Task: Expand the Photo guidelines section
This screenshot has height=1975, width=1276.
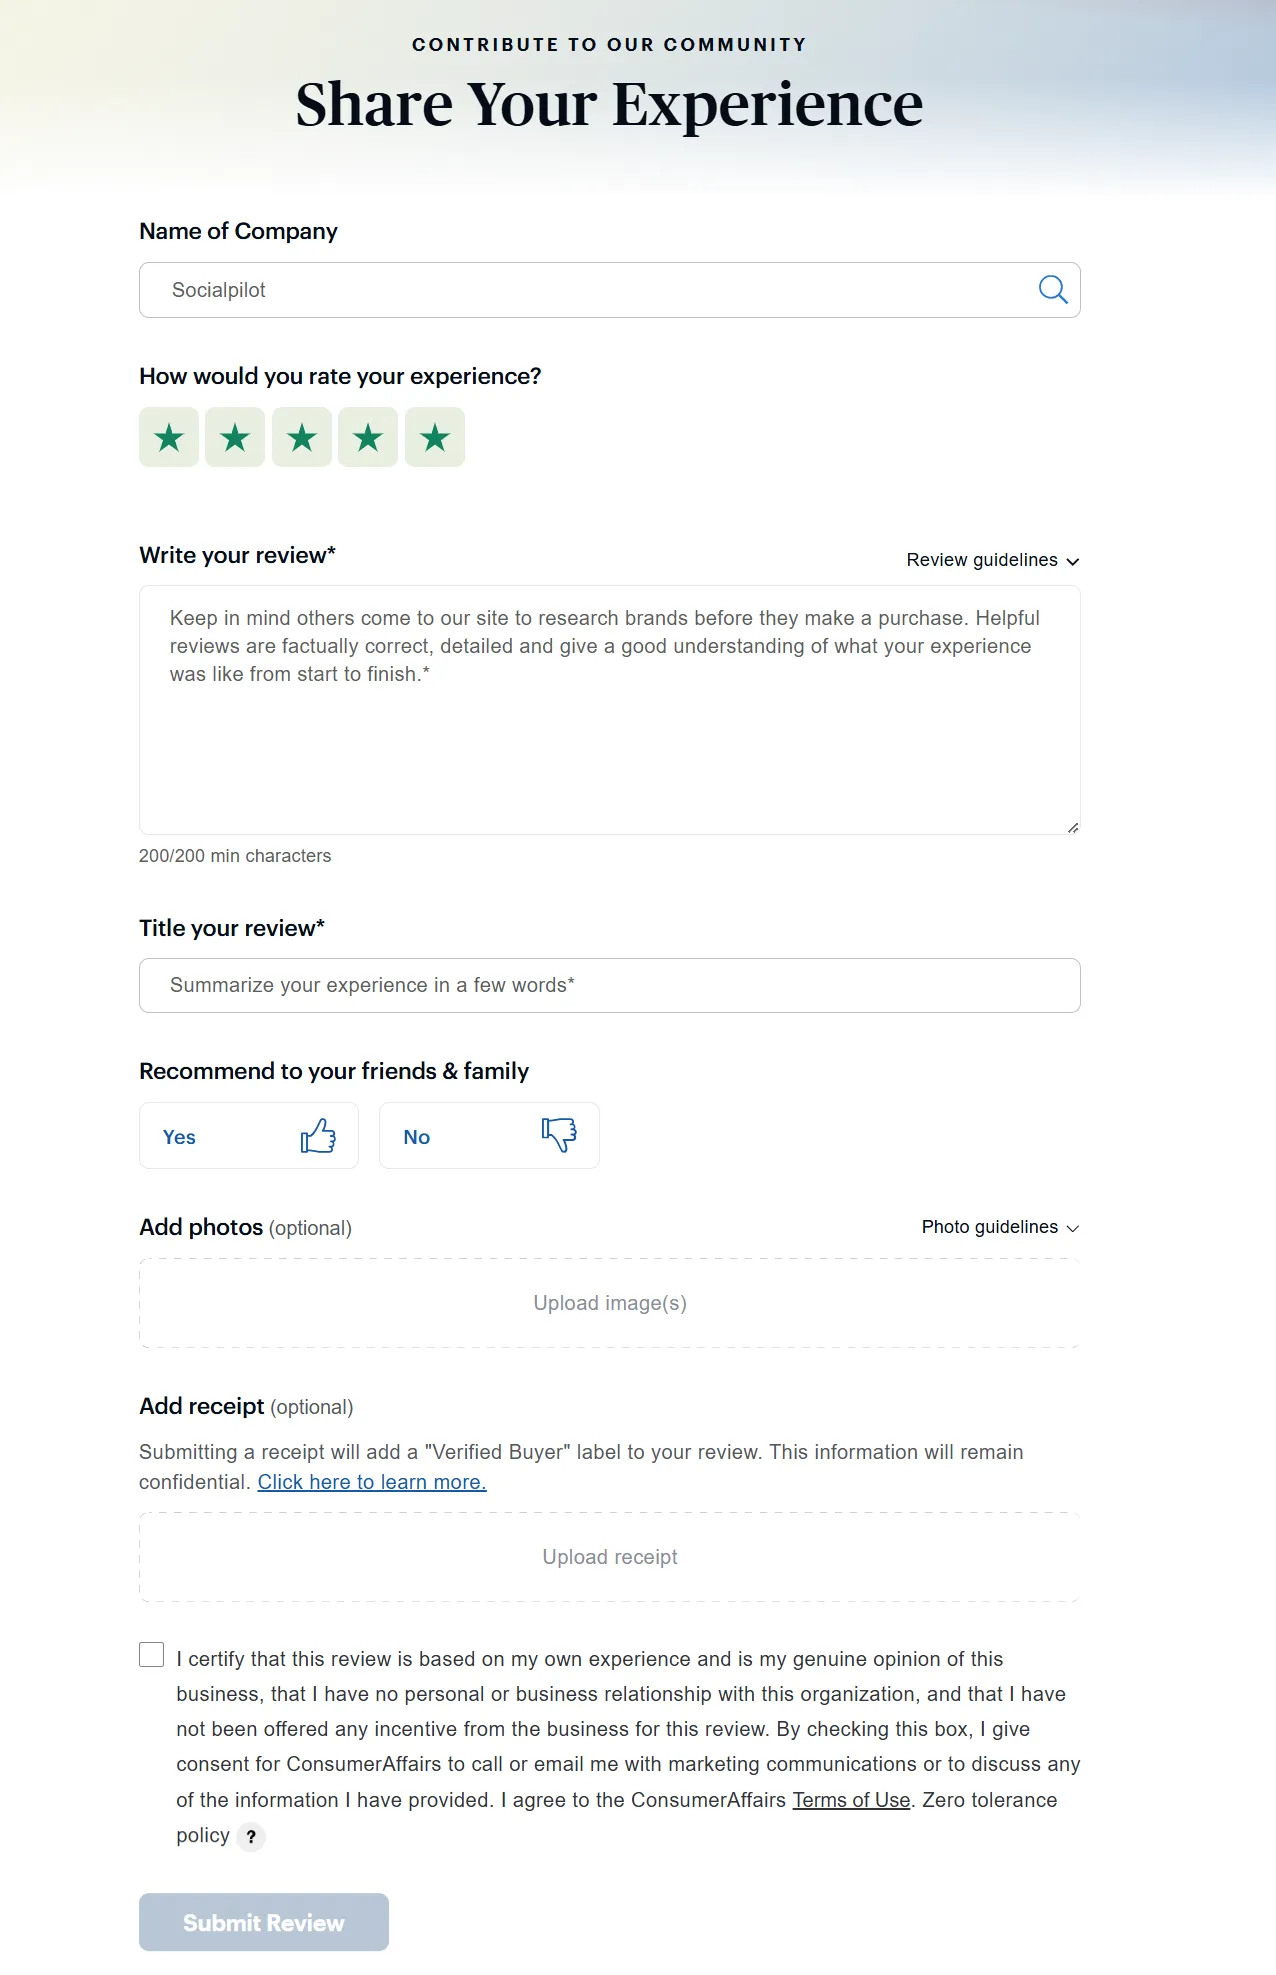Action: 1000,1227
